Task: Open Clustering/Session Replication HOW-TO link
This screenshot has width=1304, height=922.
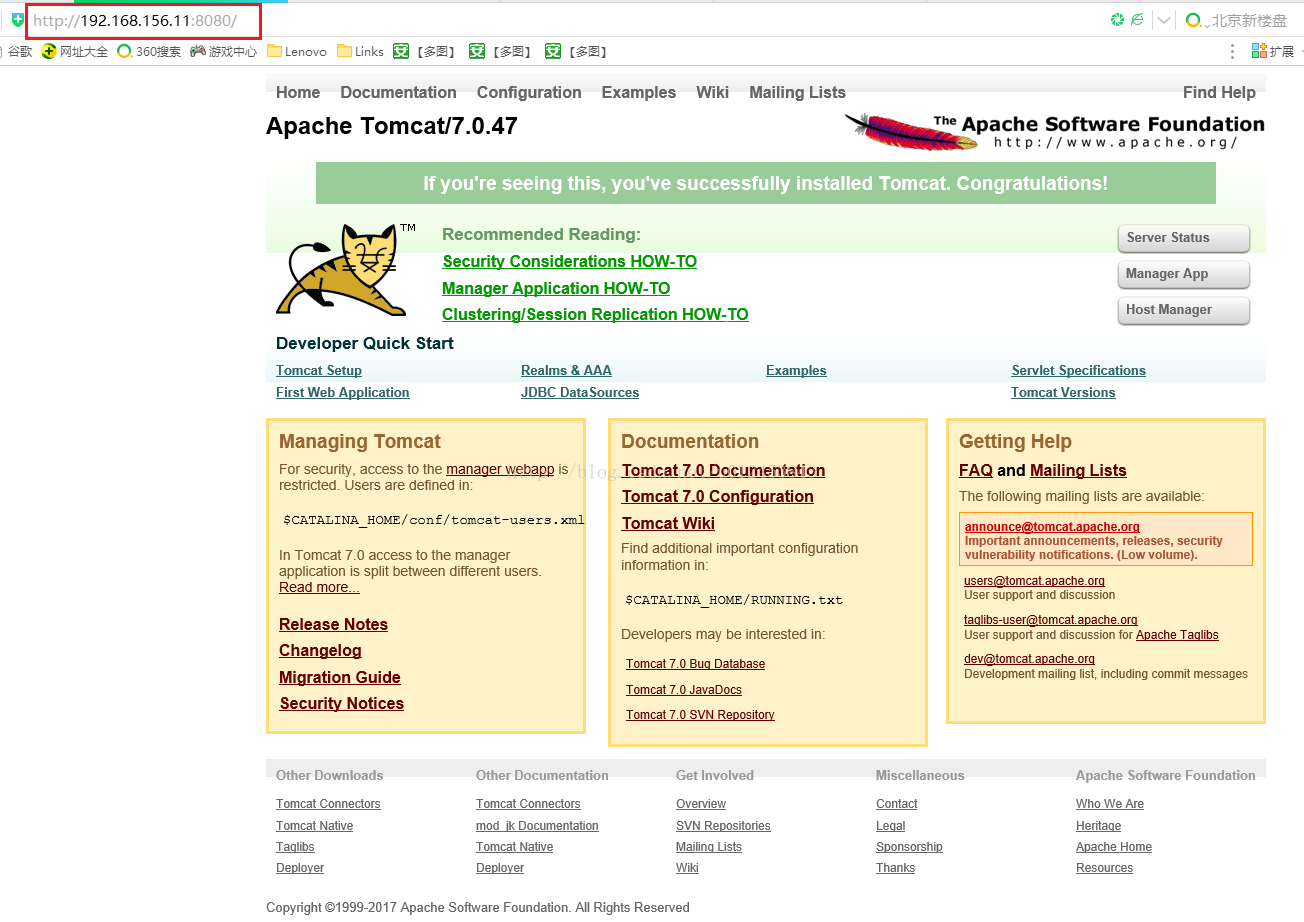Action: pos(595,314)
